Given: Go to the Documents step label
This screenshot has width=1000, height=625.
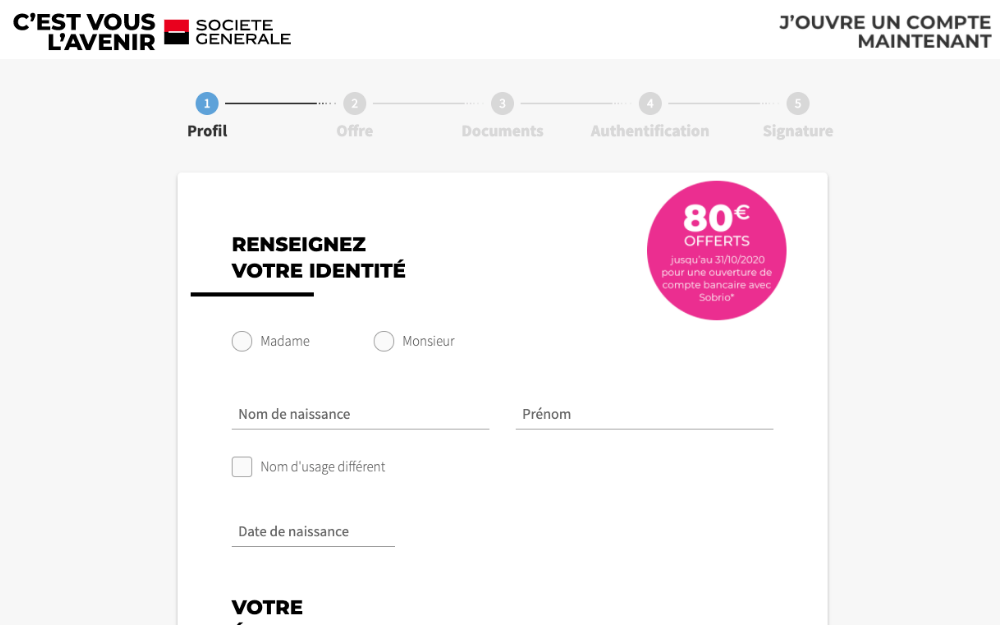Looking at the screenshot, I should coord(503,131).
